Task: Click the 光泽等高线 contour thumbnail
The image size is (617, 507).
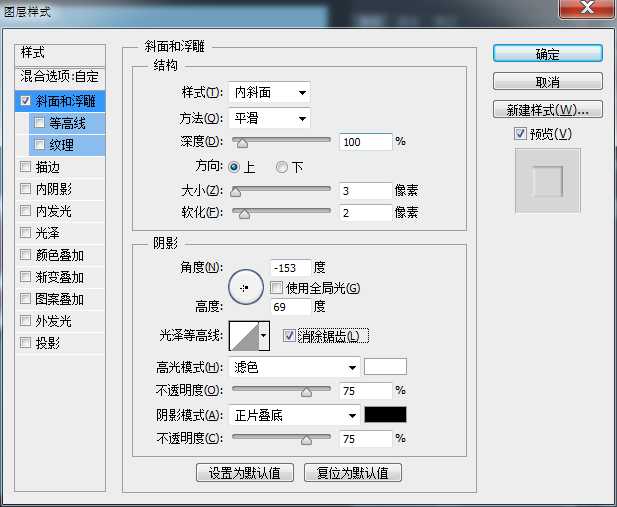Action: 244,336
